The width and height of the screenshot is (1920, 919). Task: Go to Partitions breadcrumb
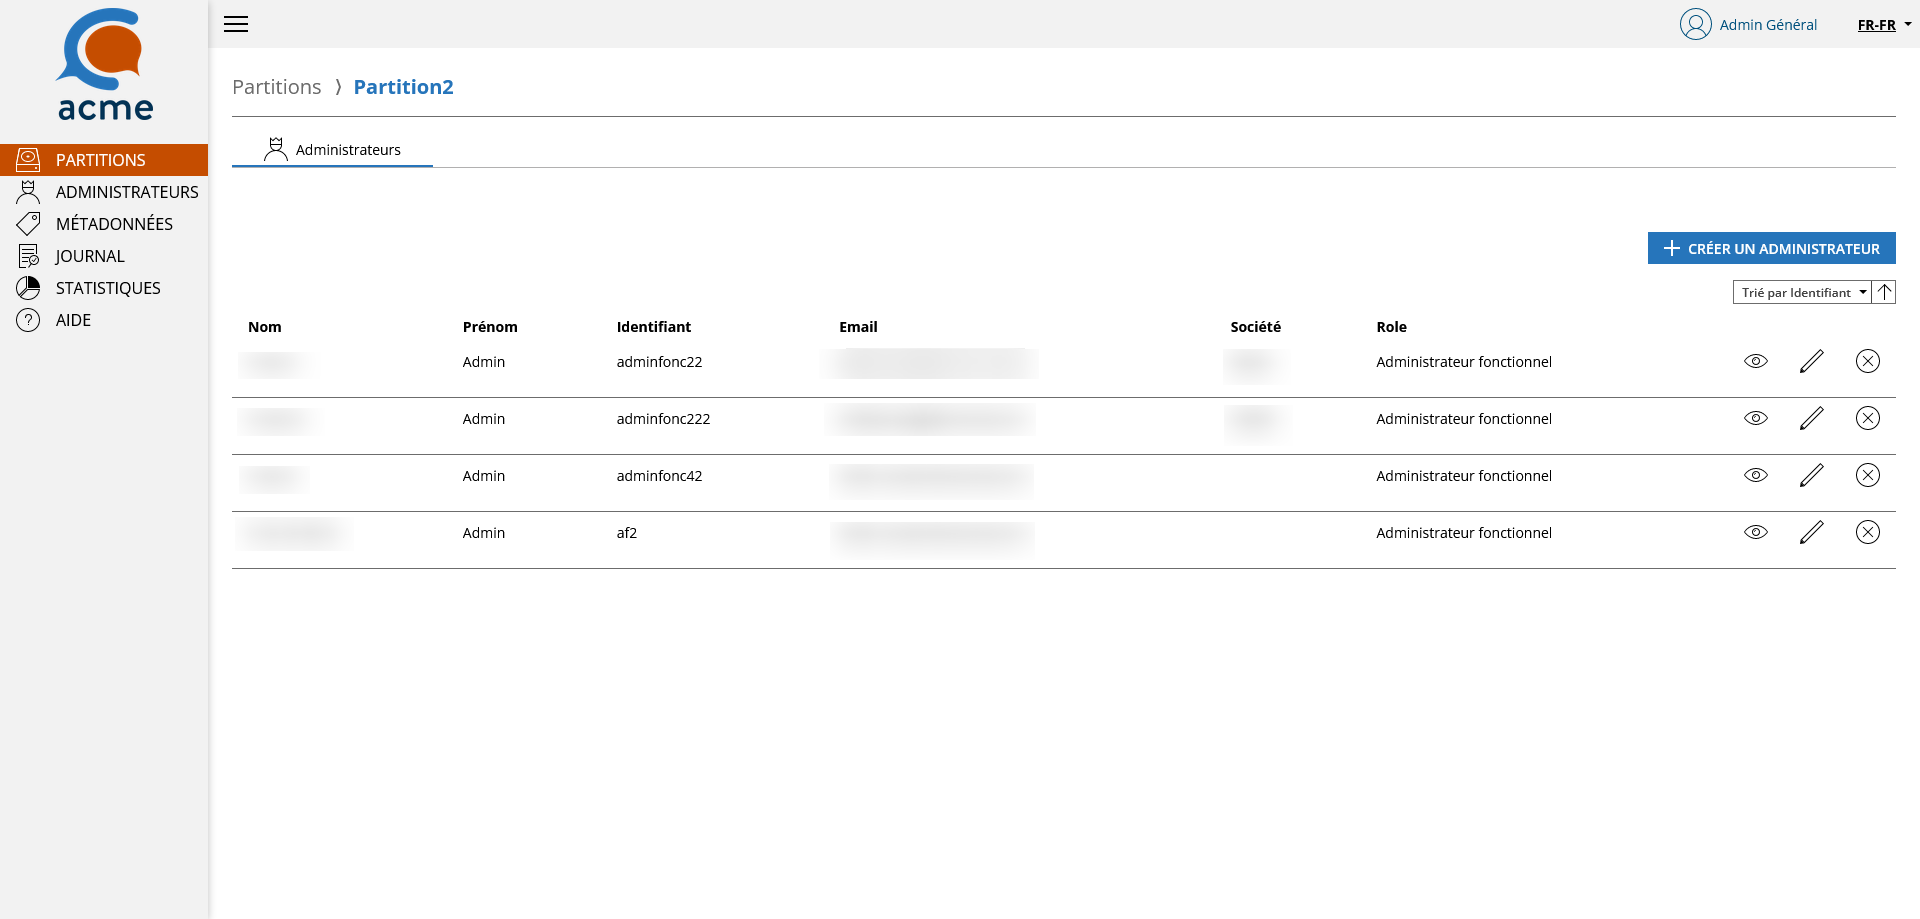click(x=277, y=87)
